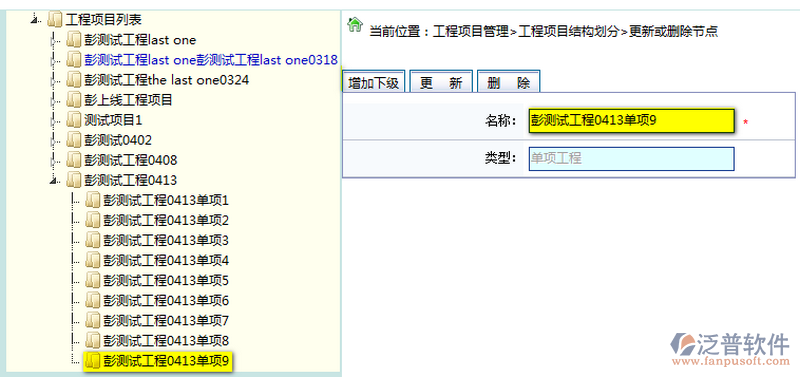Click folder icon beside 彭测试0402

click(x=73, y=140)
